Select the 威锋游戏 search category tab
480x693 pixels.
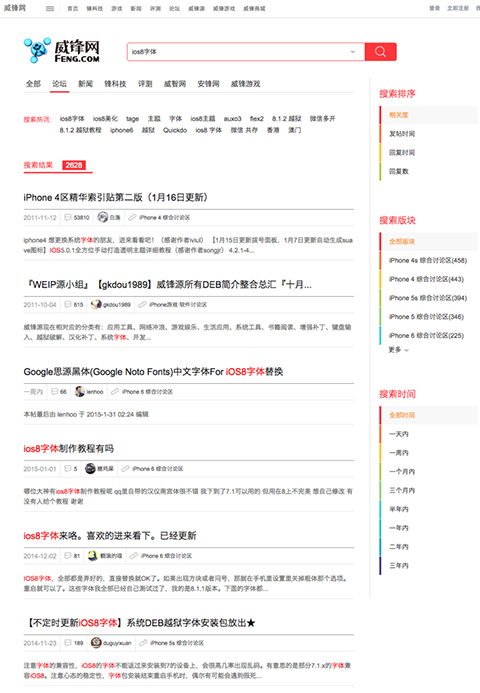(245, 84)
